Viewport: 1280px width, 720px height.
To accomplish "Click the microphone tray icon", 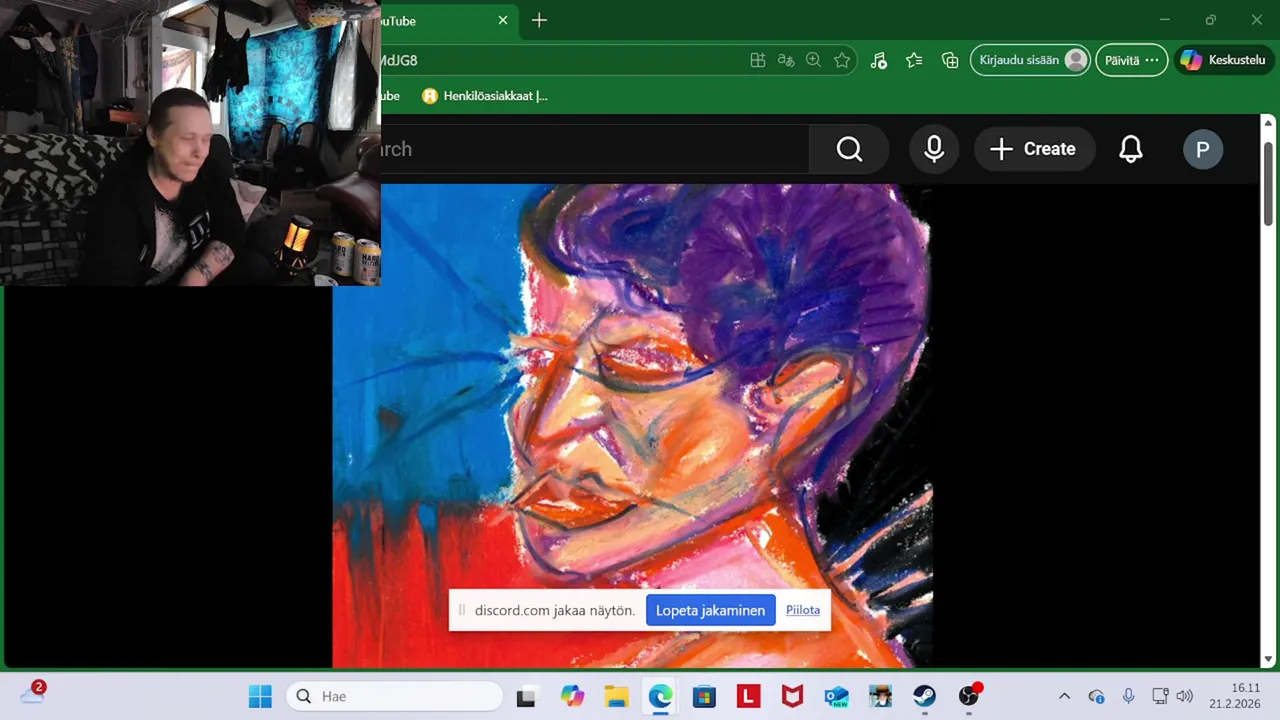I will [1128, 696].
